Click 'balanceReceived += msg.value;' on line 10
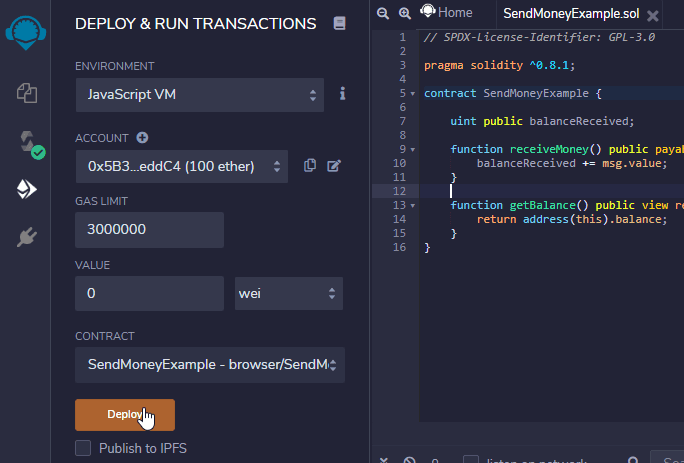The width and height of the screenshot is (684, 463). point(572,163)
